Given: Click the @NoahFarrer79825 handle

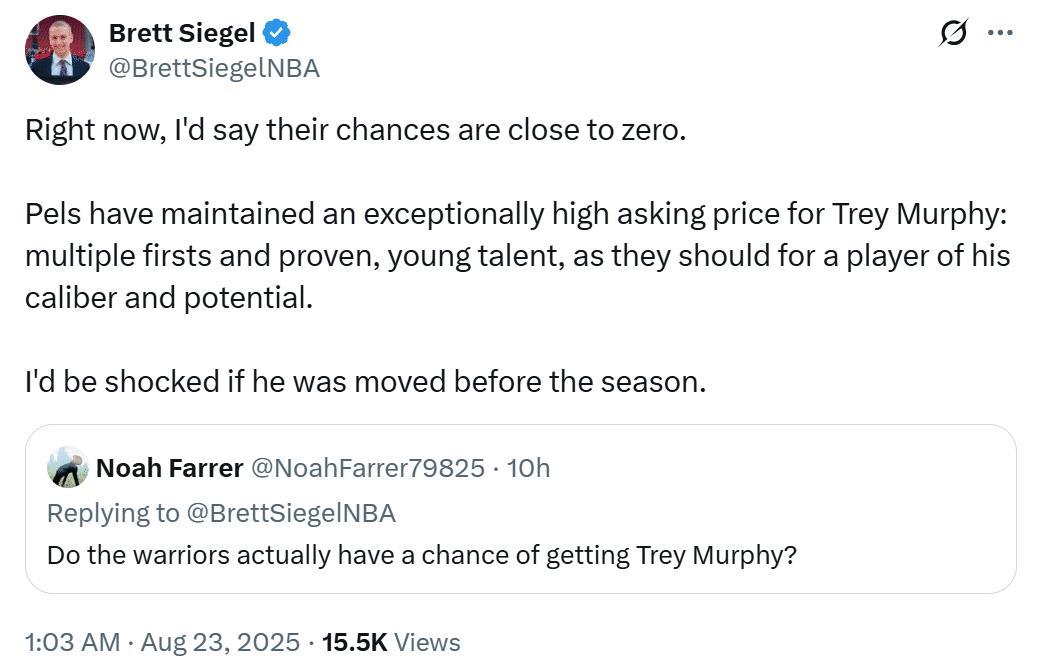Looking at the screenshot, I should pos(368,467).
